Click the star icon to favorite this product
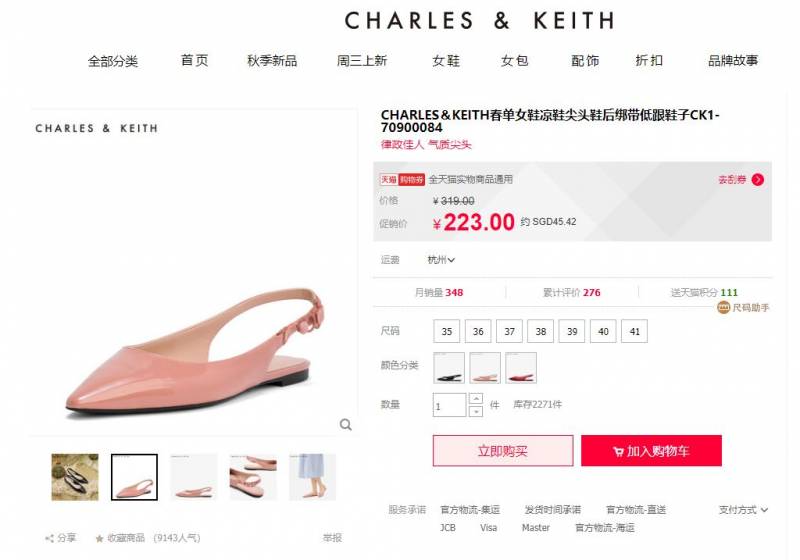The width and height of the screenshot is (800, 560). pyautogui.click(x=99, y=538)
